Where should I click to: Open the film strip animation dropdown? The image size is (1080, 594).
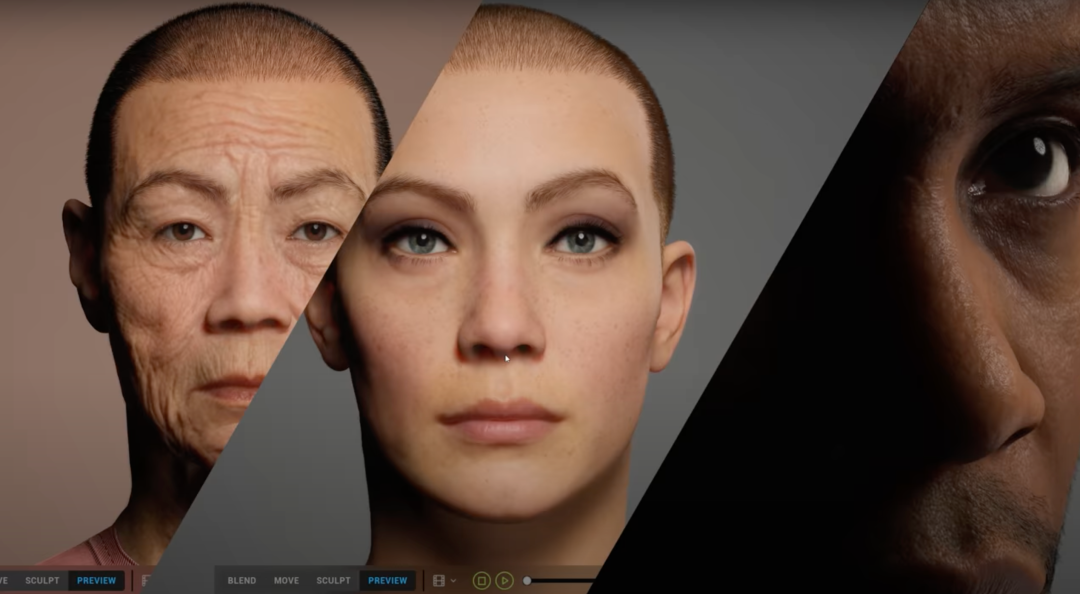444,581
